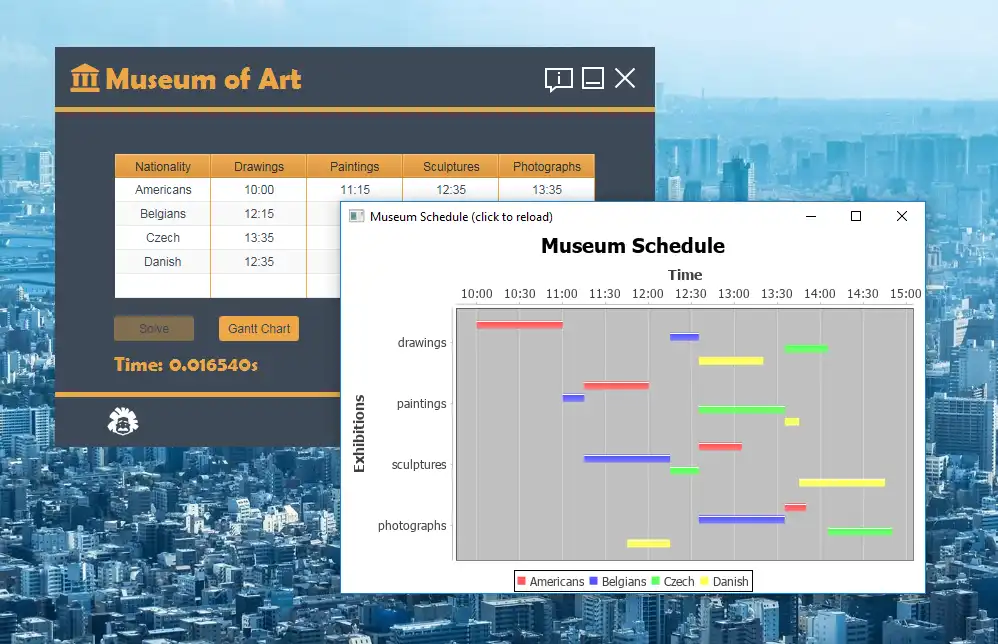Select the Drawings column header
This screenshot has height=644, width=998.
(x=259, y=166)
